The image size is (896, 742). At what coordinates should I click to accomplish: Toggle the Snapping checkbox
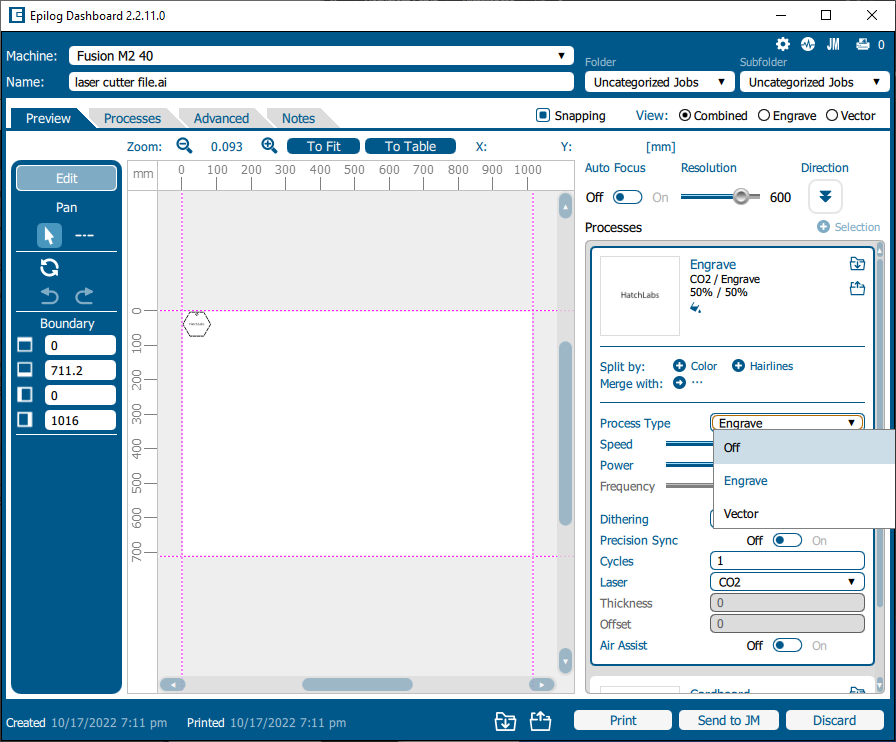tap(543, 116)
